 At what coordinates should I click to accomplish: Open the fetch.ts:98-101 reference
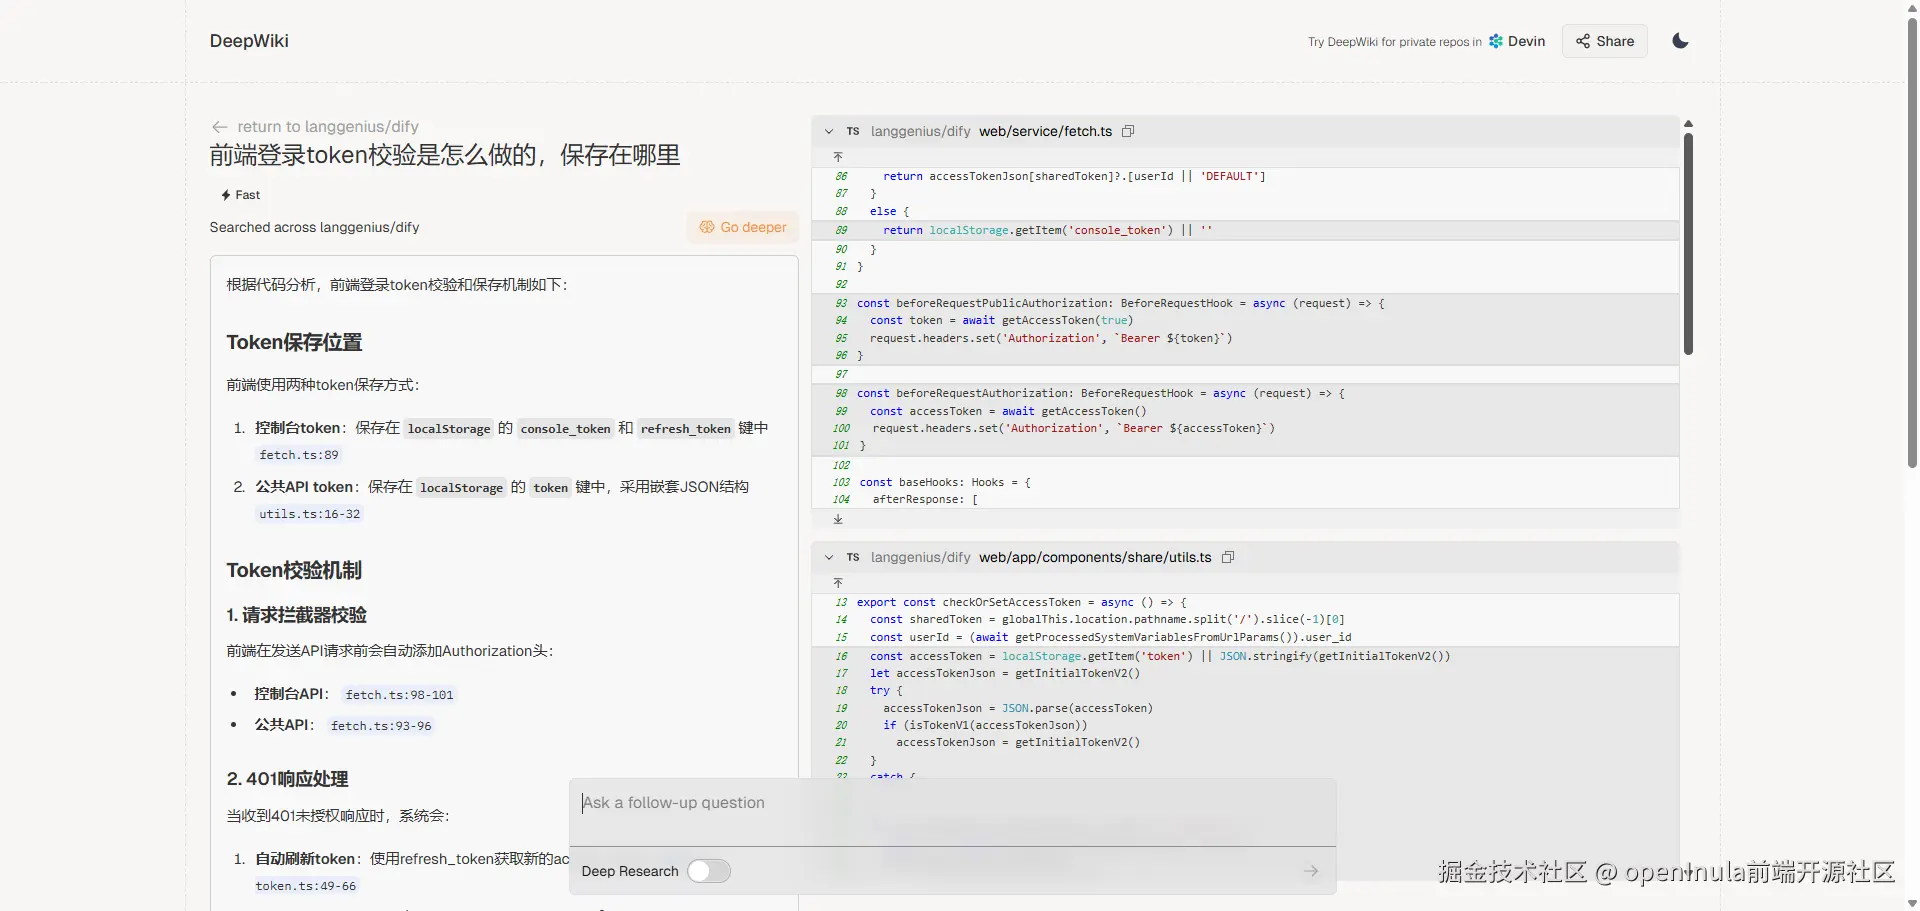coord(400,694)
